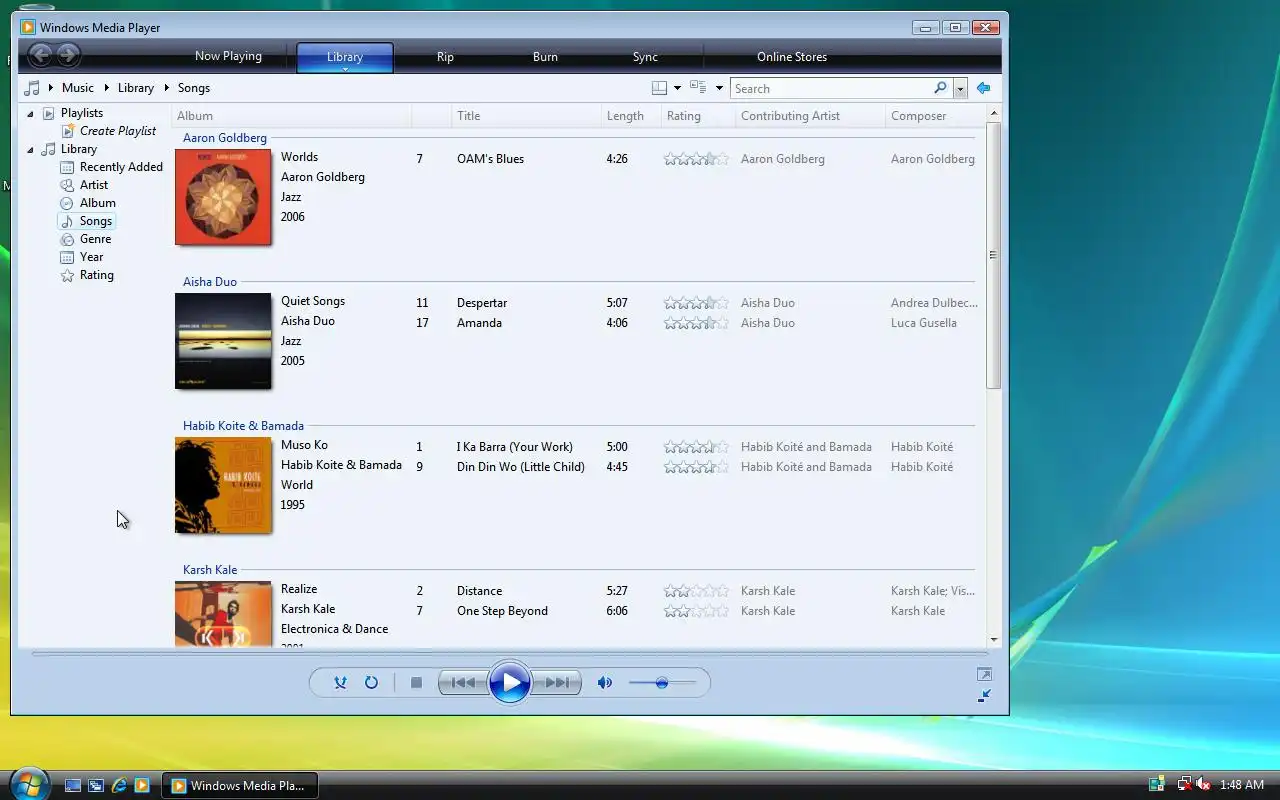Open the layout options icon

pyautogui.click(x=659, y=88)
